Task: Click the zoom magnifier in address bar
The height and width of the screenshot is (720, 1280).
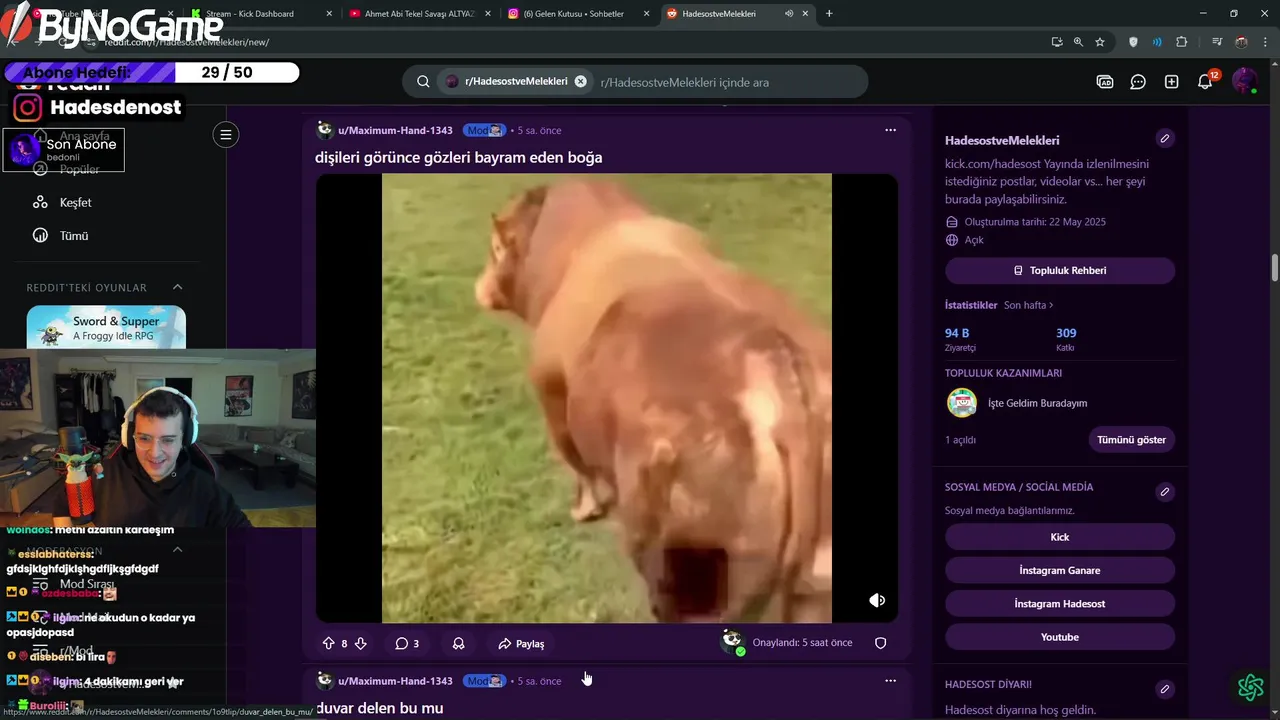Action: click(x=1078, y=42)
